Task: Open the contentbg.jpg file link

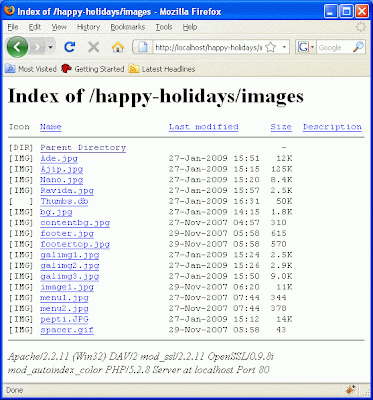Action: pos(75,223)
